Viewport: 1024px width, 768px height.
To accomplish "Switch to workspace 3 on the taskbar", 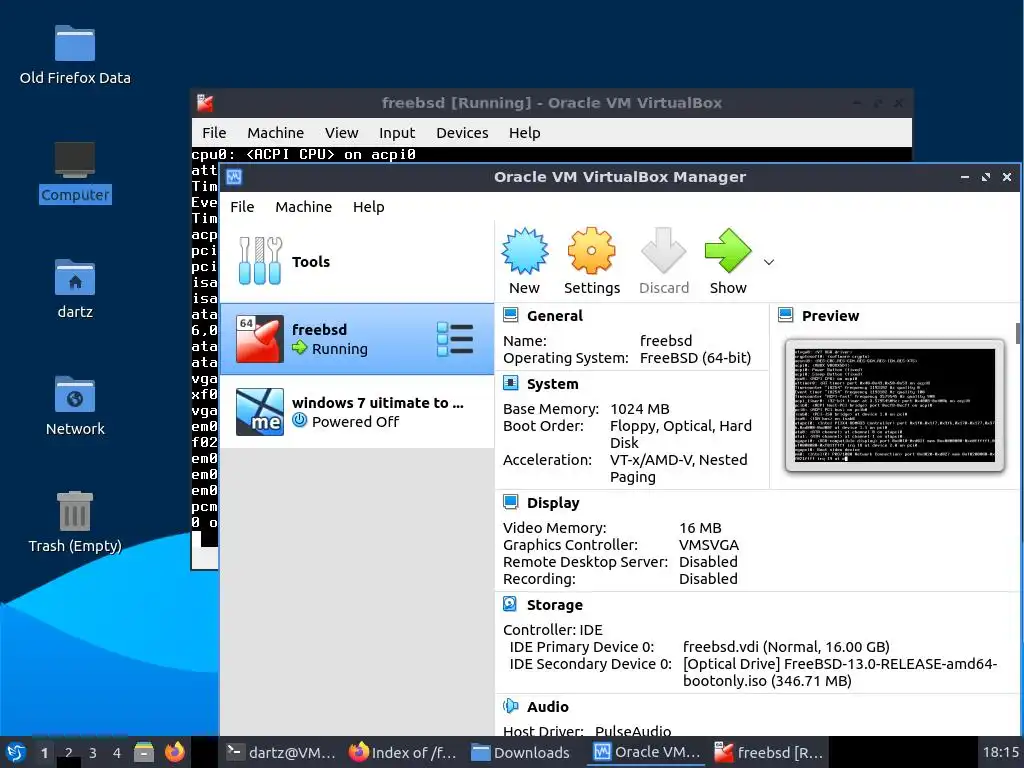I will (x=93, y=752).
